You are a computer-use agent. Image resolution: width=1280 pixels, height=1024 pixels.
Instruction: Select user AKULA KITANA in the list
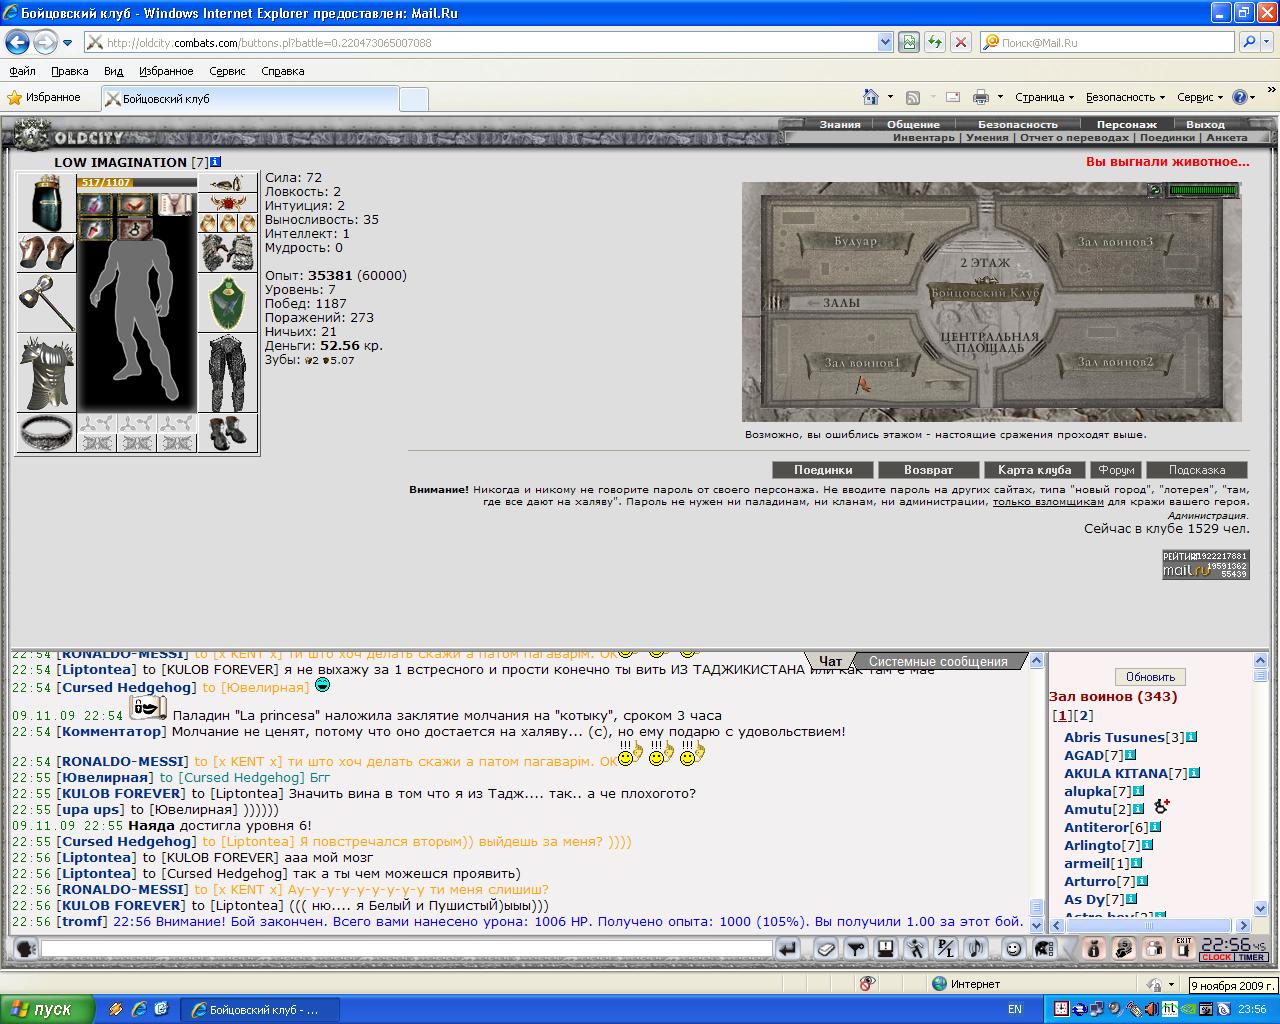pos(1116,773)
